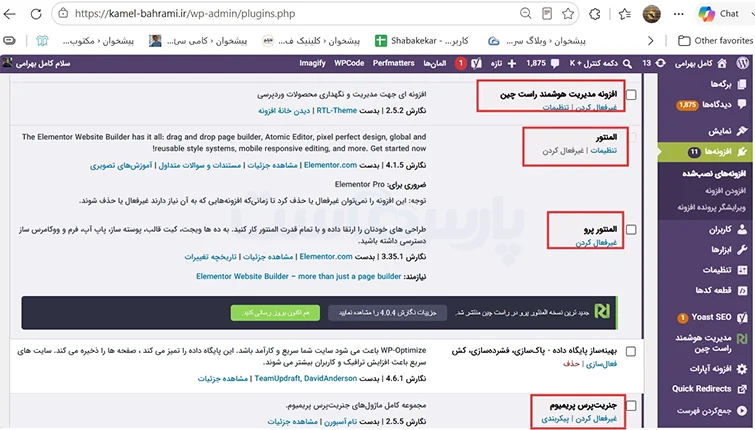Viewport: 755px width, 430px height.
Task: Open the zoom-out magnifier in address bar
Action: tap(526, 13)
